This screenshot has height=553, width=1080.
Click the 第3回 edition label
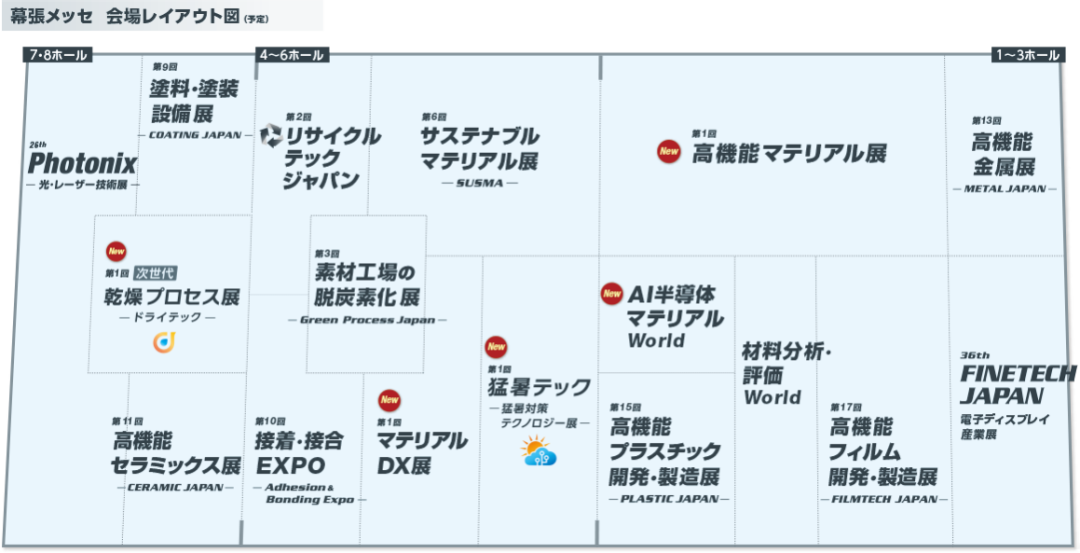pos(328,254)
